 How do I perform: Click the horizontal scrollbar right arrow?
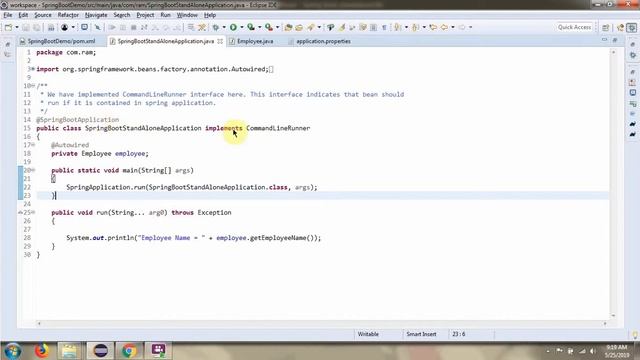pos(605,323)
